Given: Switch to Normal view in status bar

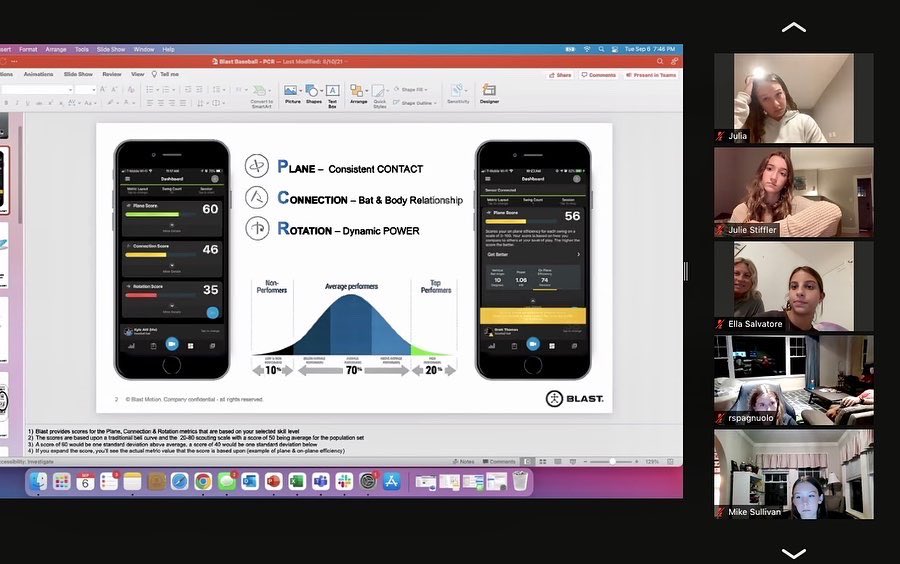Looking at the screenshot, I should (x=527, y=461).
